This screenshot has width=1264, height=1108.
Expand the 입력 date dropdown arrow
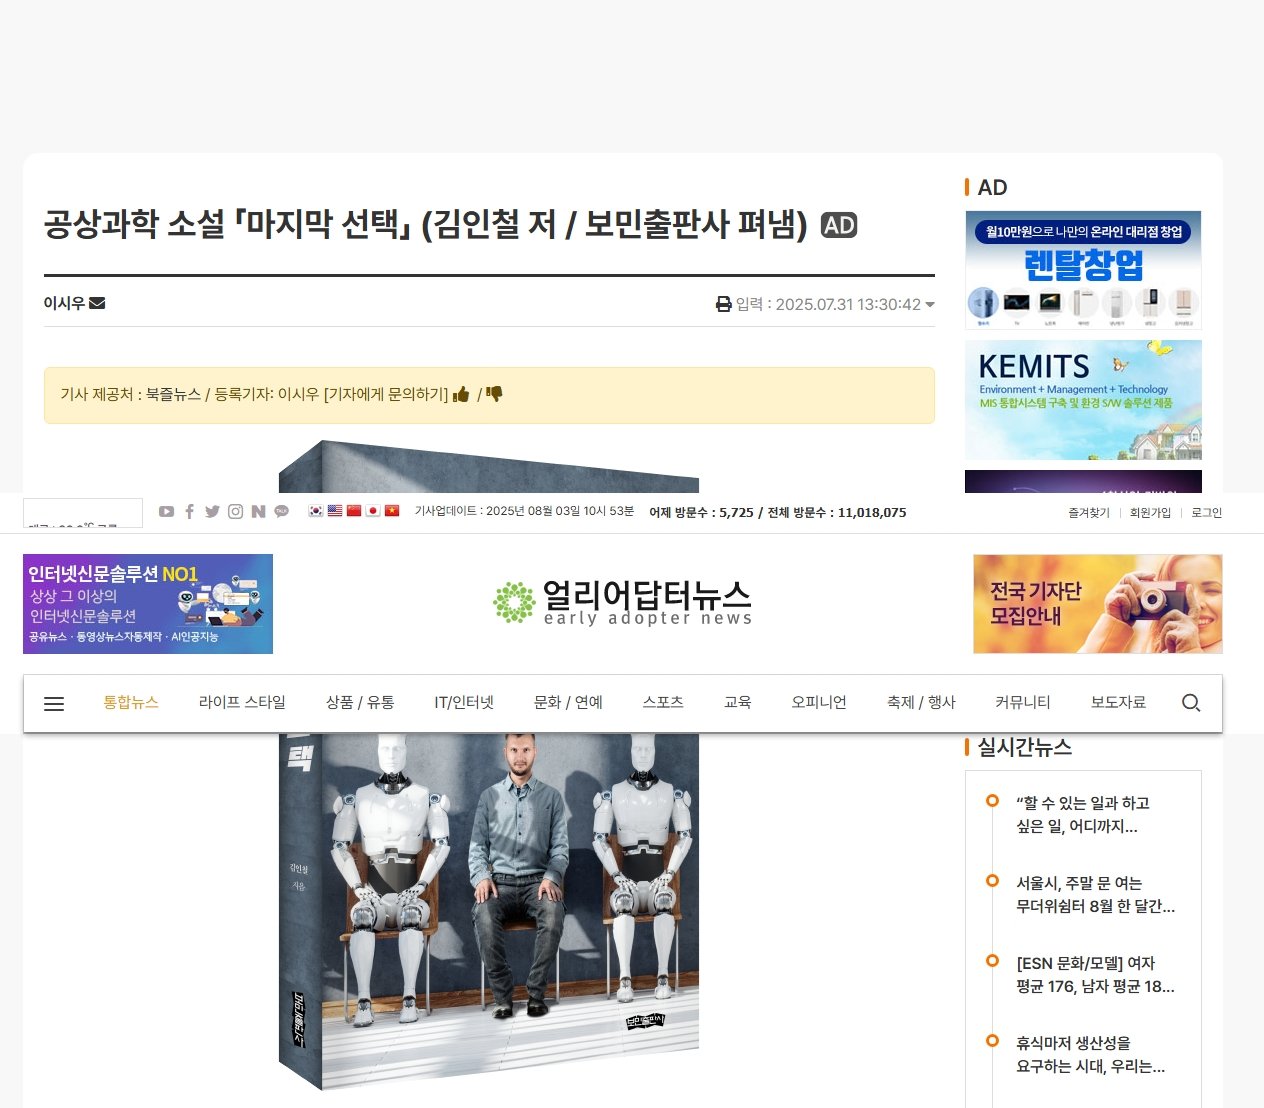coord(930,304)
